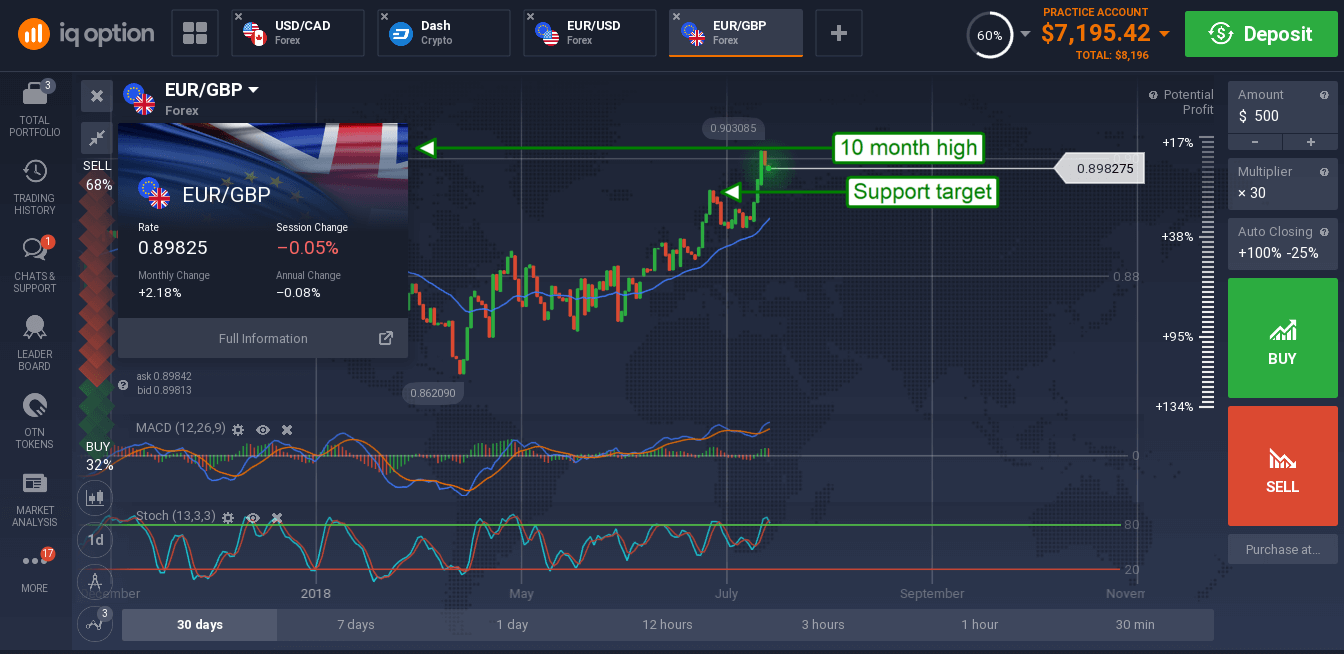Click the Purchase at... button
1344x654 pixels.
click(x=1283, y=549)
